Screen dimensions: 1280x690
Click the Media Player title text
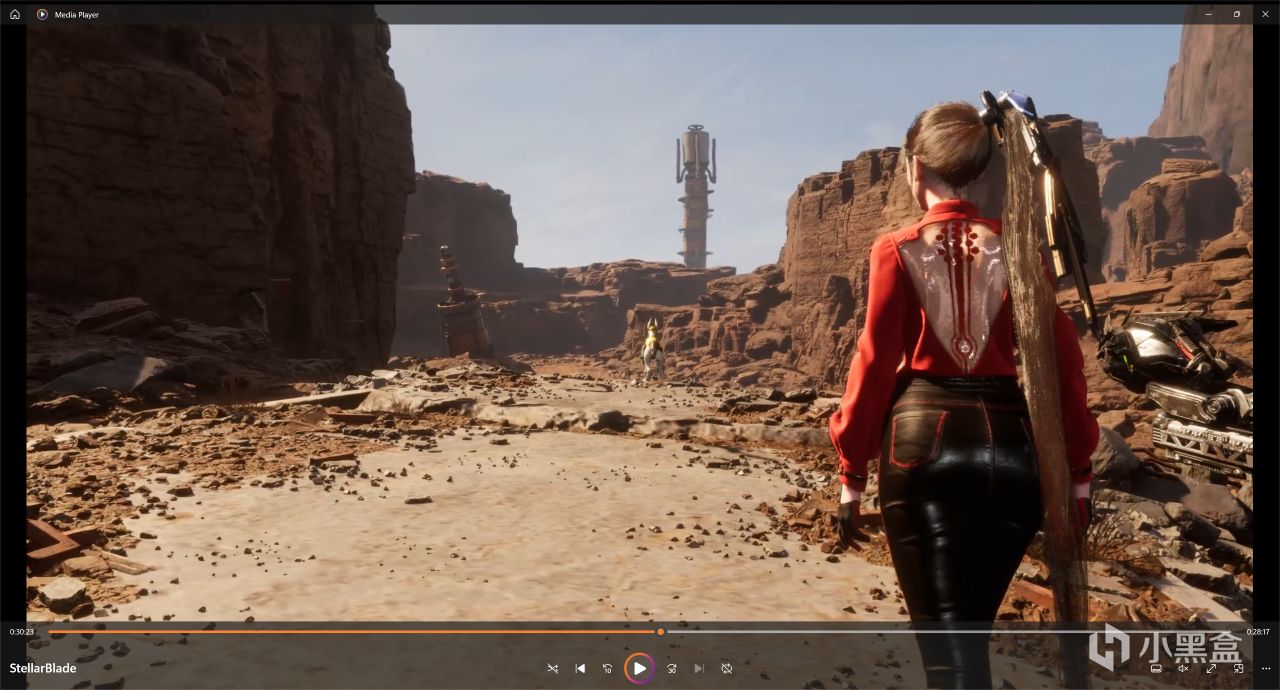[76, 15]
